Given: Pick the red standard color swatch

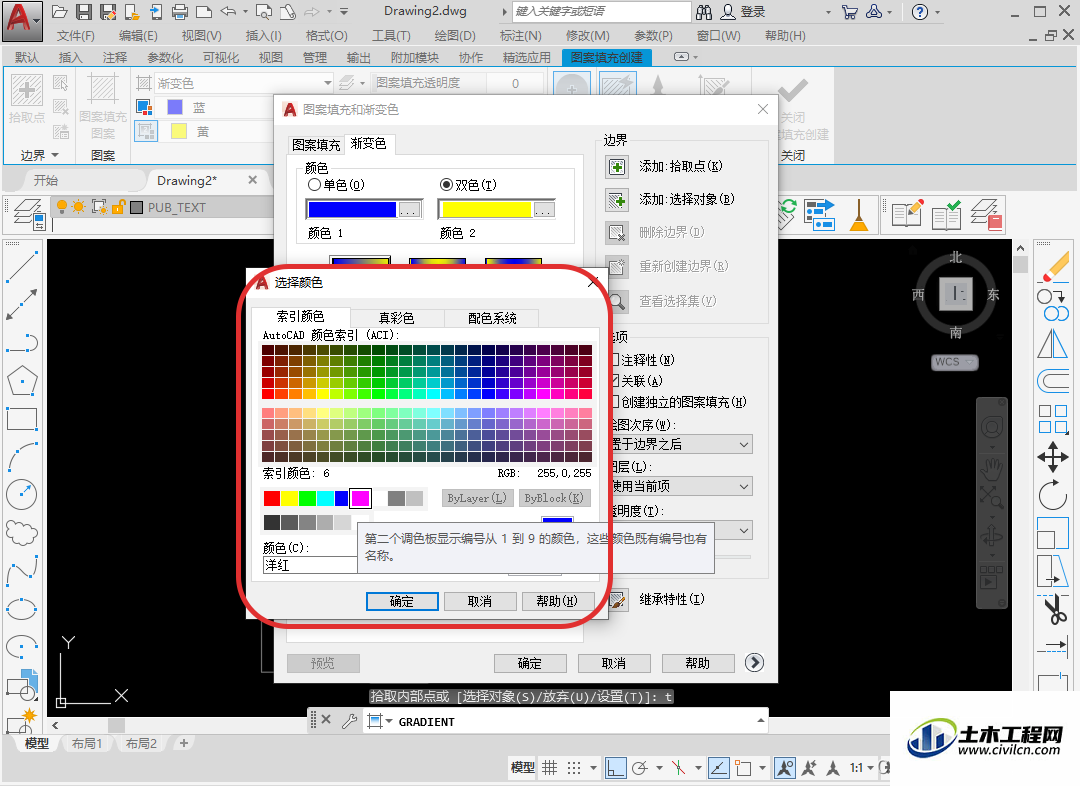Looking at the screenshot, I should pyautogui.click(x=271, y=498).
